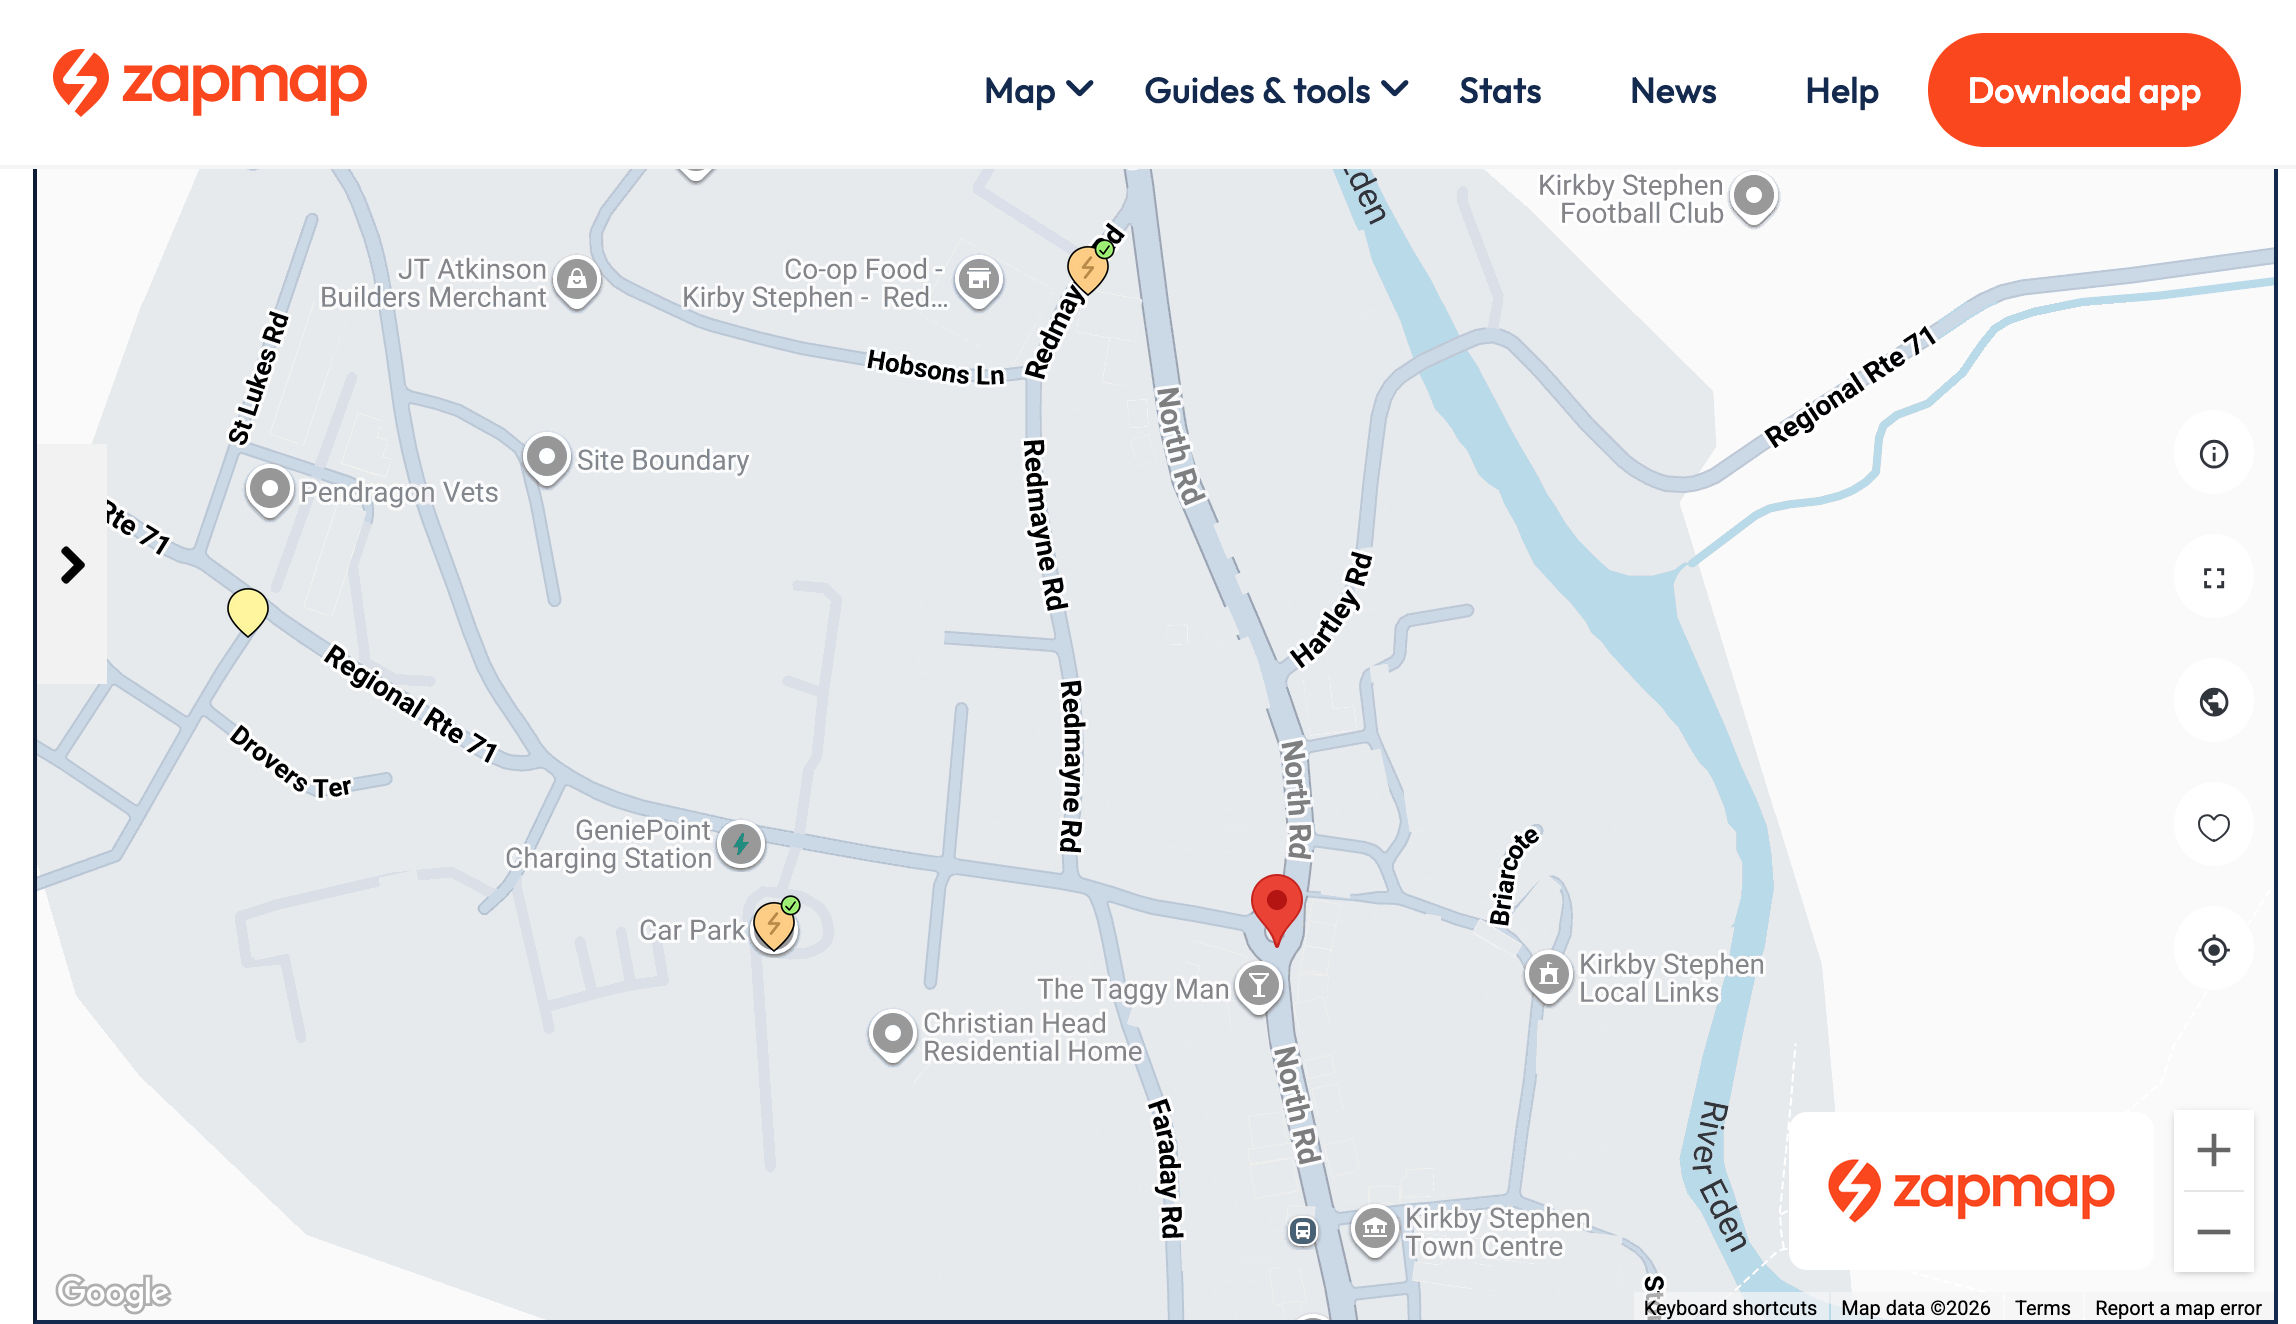2296x1324 pixels.
Task: Select the Car Park charging point pin
Action: [x=774, y=925]
